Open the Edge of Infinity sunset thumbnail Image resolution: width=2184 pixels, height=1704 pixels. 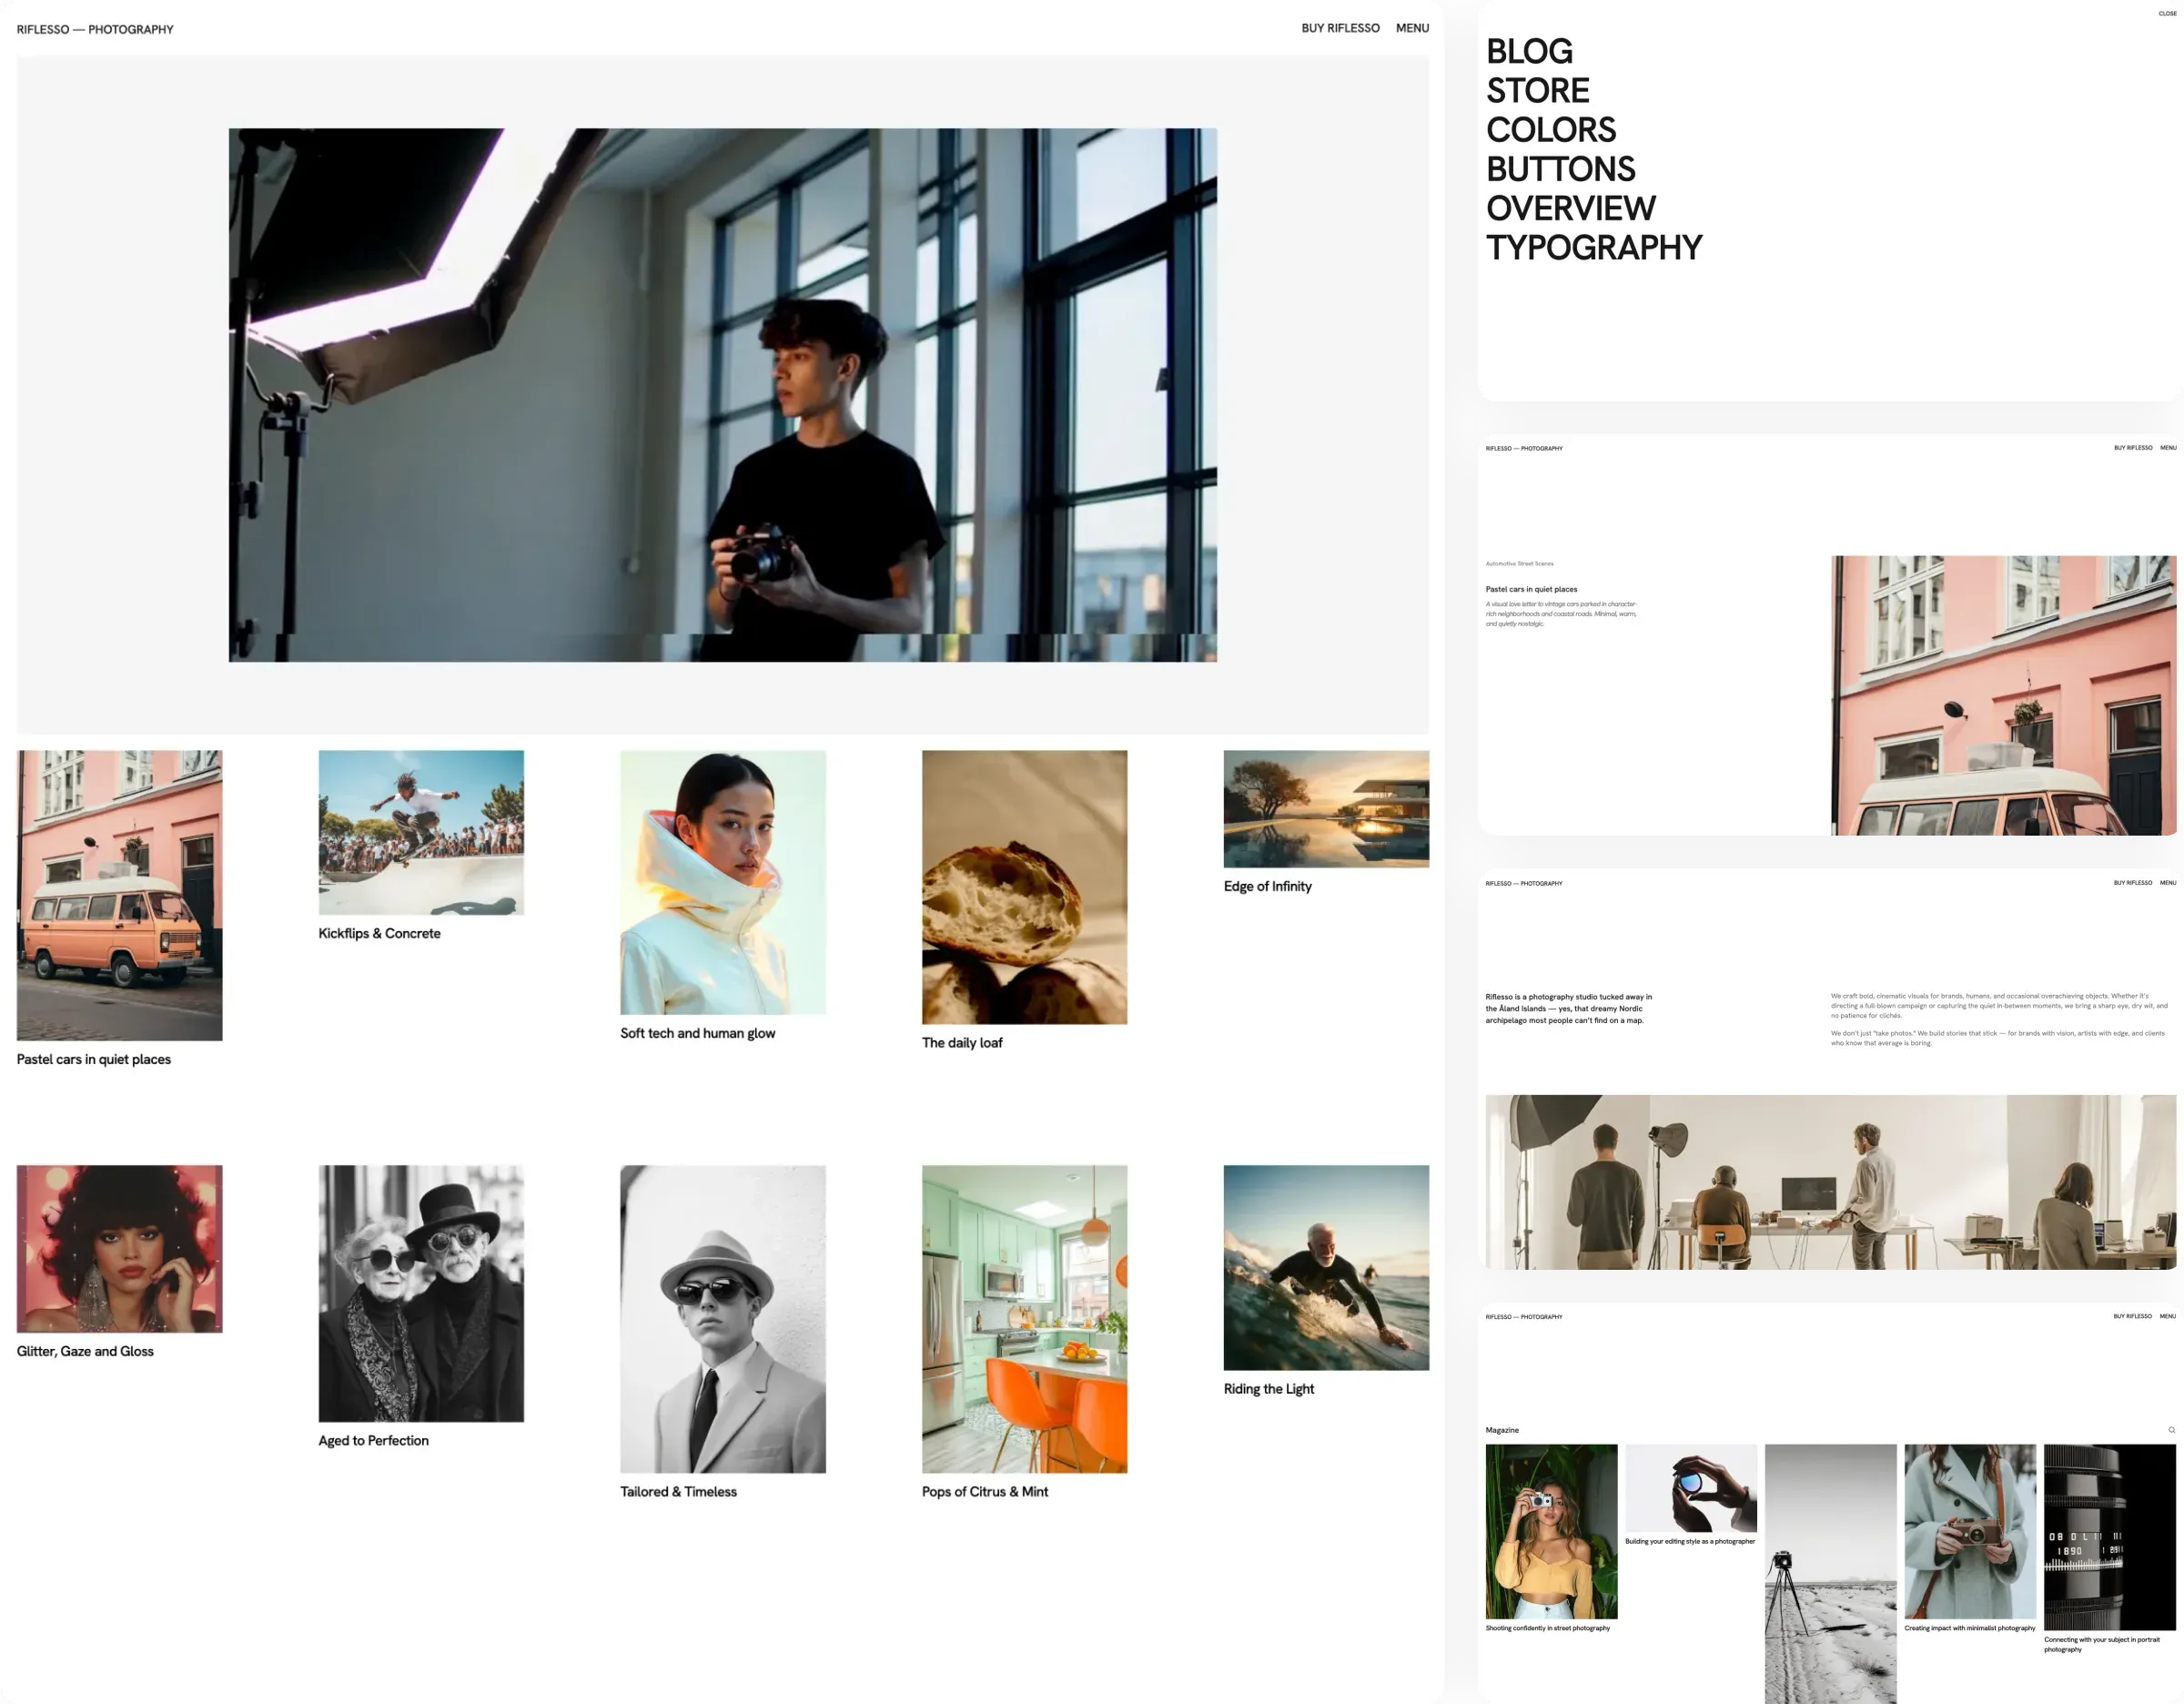tap(1326, 809)
